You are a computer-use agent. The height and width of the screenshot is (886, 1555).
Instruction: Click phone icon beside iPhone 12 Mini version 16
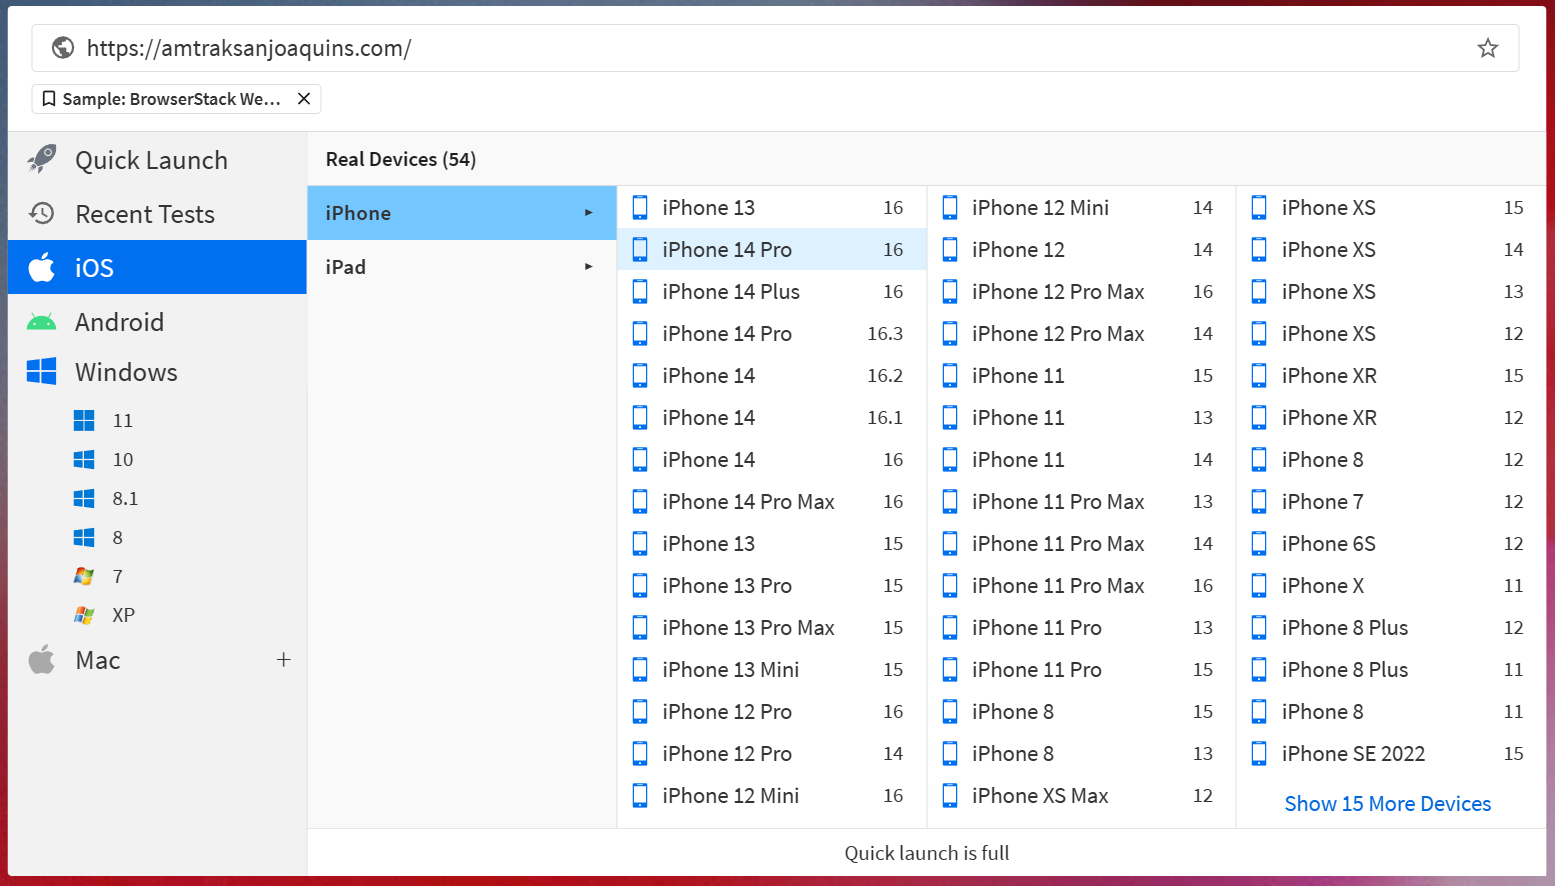click(x=640, y=796)
